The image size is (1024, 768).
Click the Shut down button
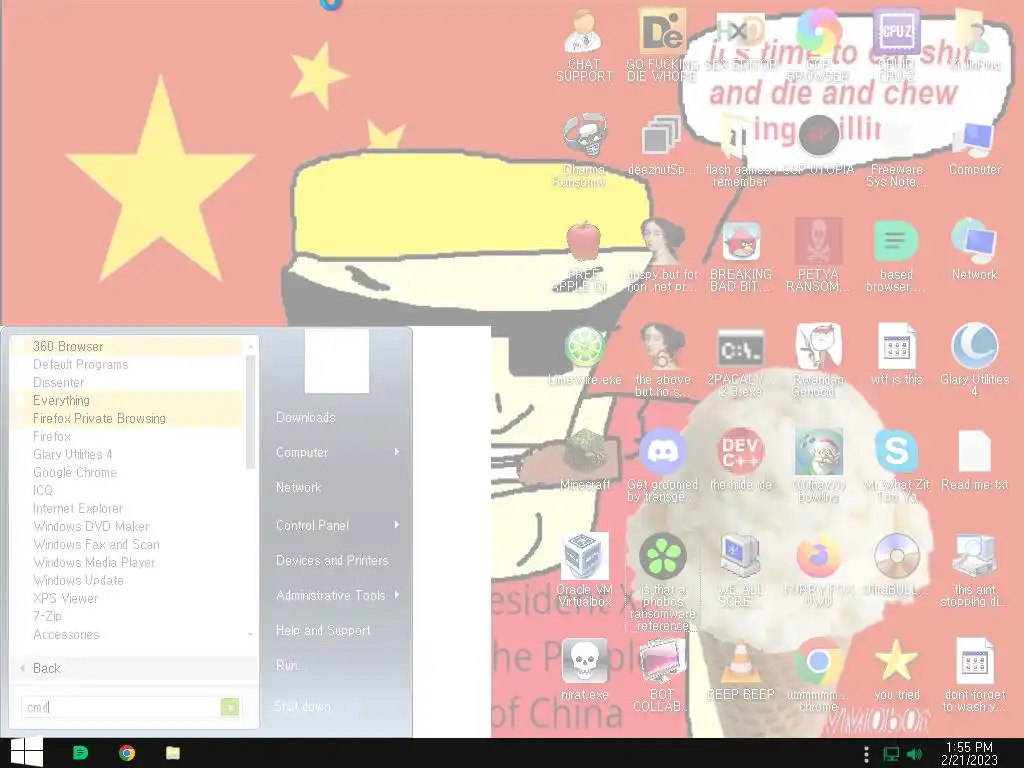click(x=302, y=707)
